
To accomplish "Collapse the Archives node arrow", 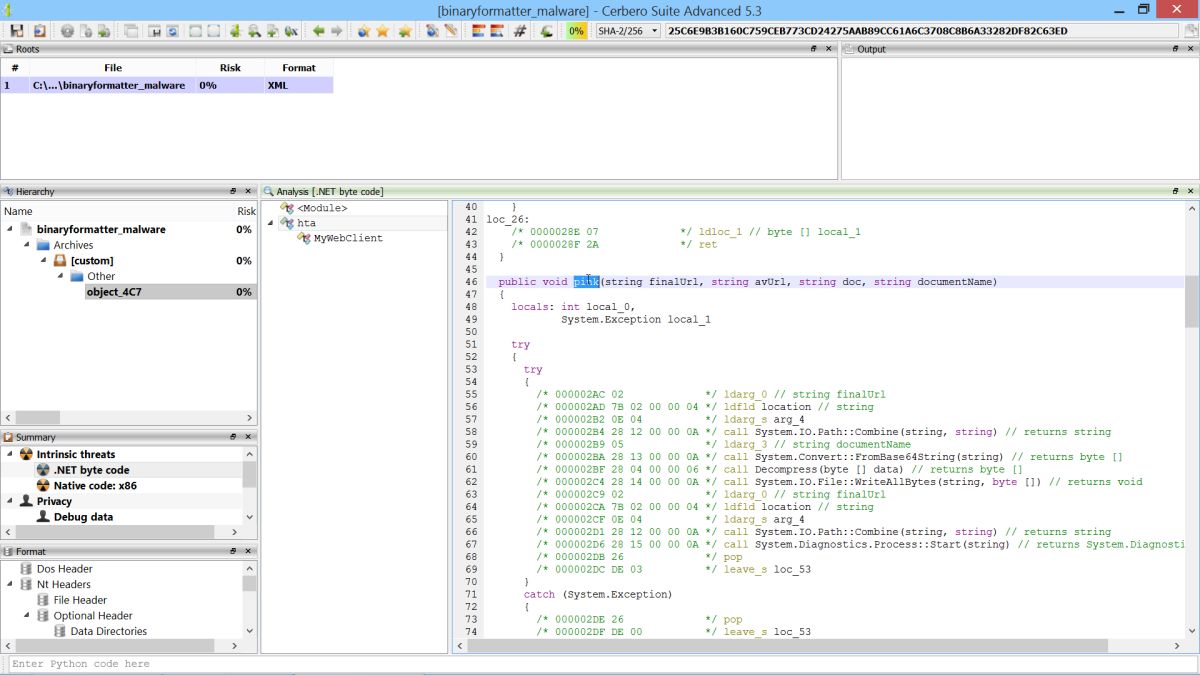I will pos(27,245).
